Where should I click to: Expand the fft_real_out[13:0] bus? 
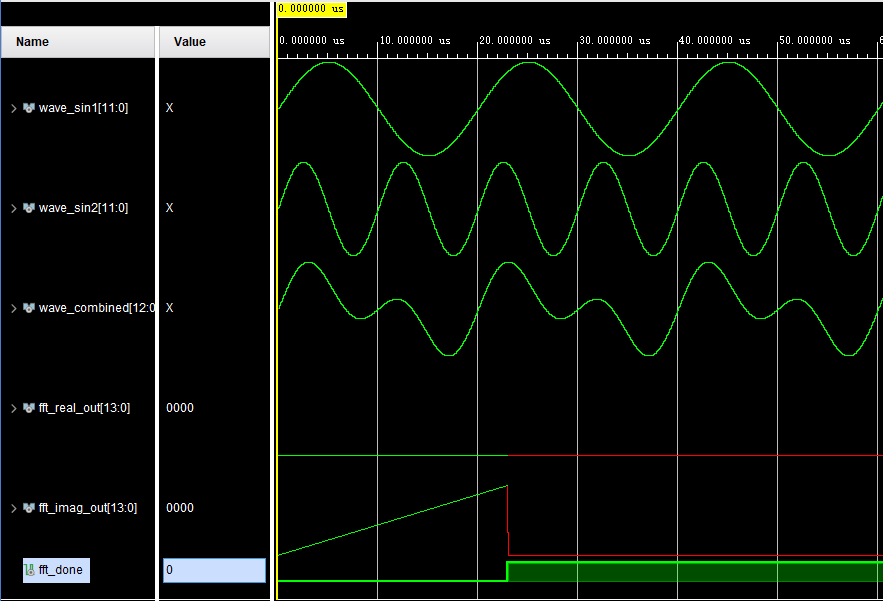pos(14,408)
